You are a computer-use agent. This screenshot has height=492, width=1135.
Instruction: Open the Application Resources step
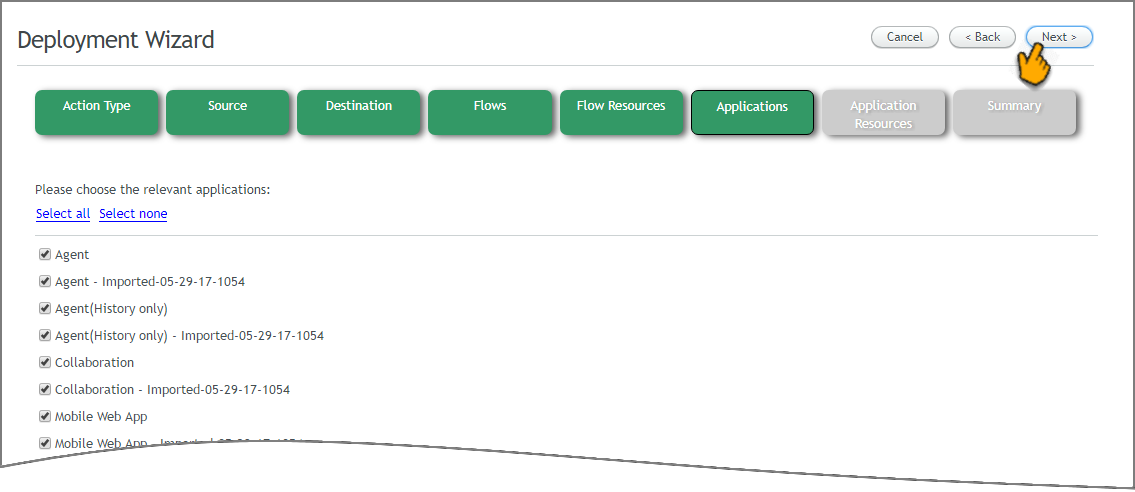click(883, 112)
